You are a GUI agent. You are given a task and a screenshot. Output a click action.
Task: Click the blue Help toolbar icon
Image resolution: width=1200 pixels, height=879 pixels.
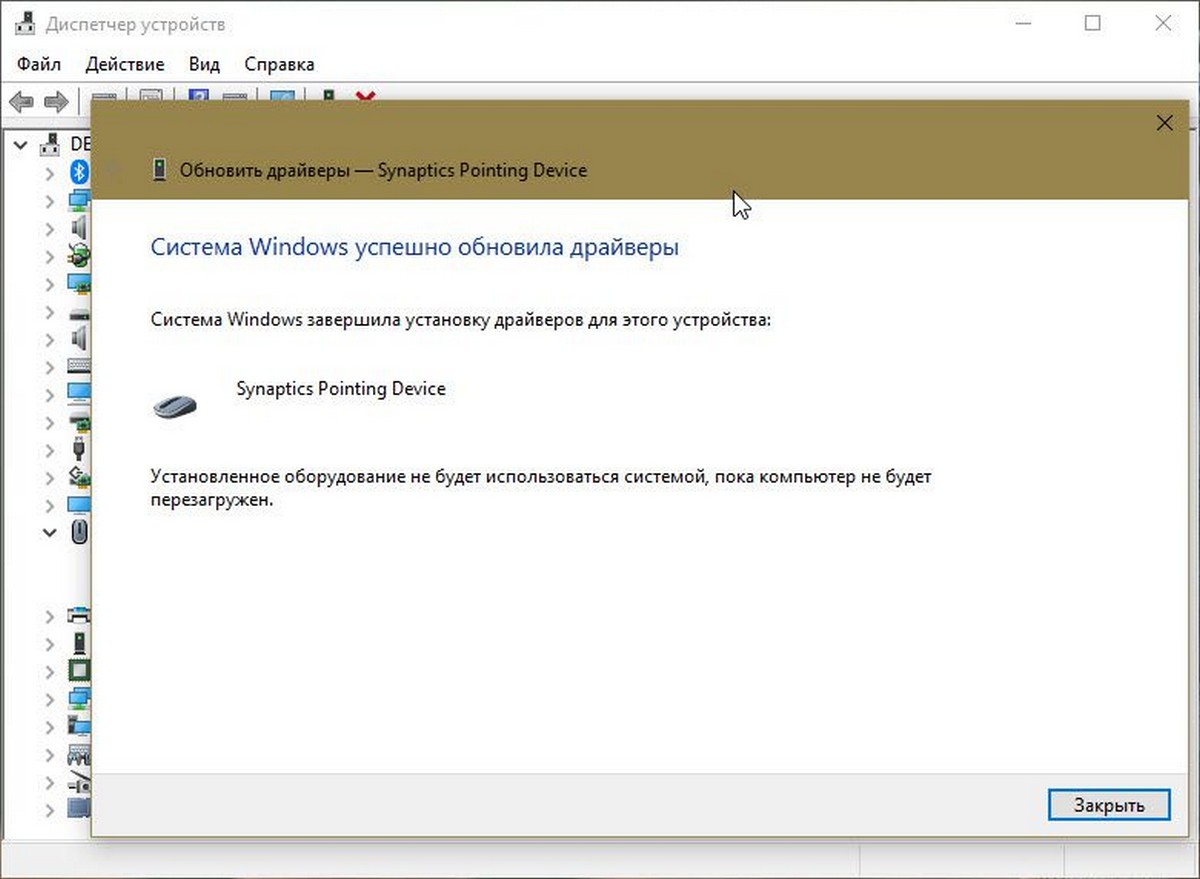tap(198, 94)
